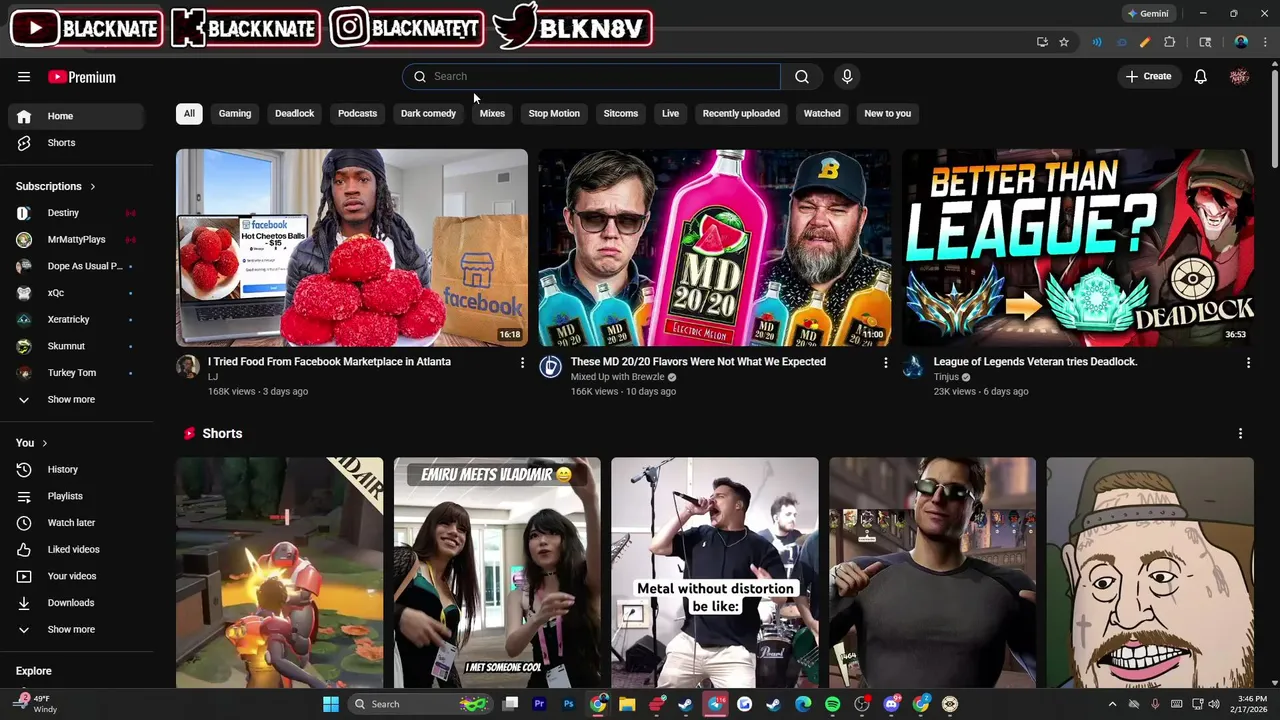1280x720 pixels.
Task: Open the Chrome profile avatar
Action: pyautogui.click(x=1241, y=42)
